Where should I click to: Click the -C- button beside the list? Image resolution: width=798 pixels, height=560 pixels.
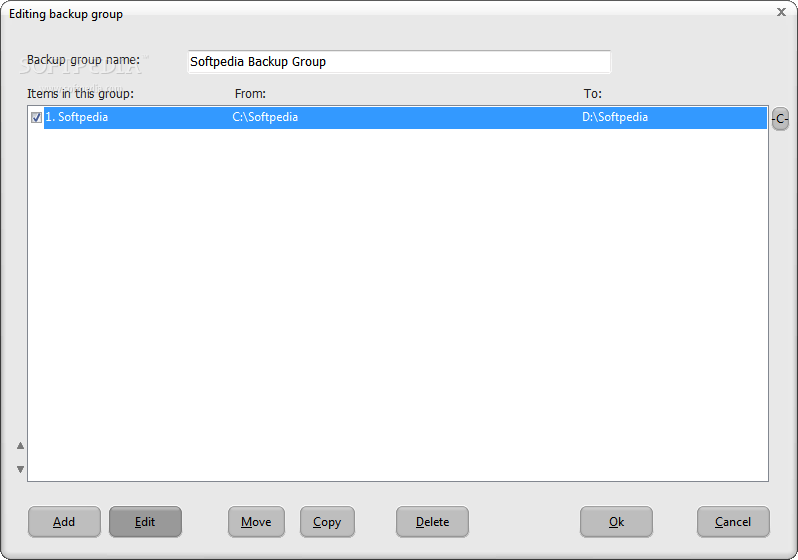click(780, 119)
